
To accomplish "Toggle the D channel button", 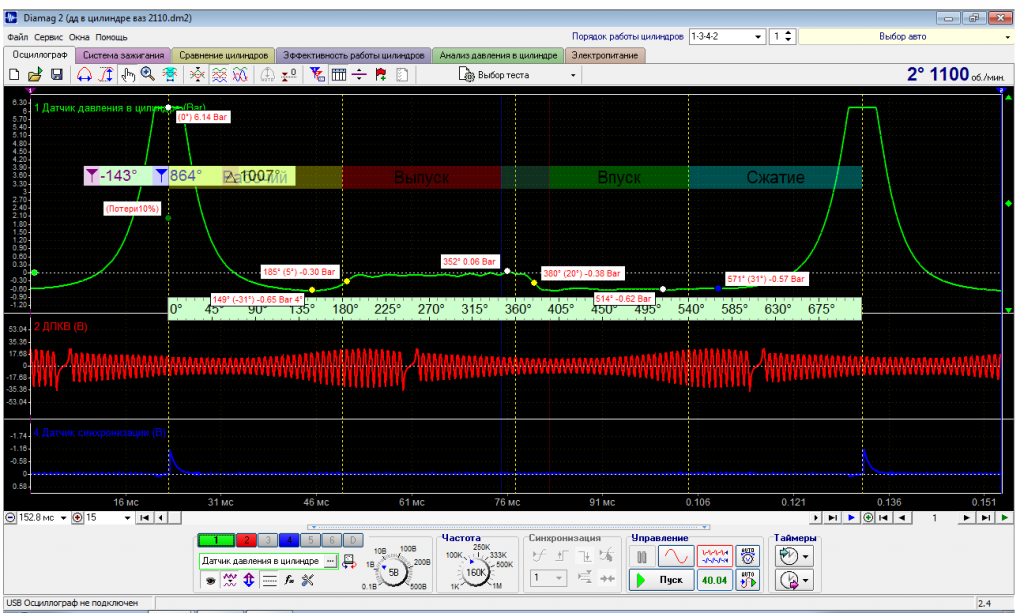I will [x=353, y=540].
